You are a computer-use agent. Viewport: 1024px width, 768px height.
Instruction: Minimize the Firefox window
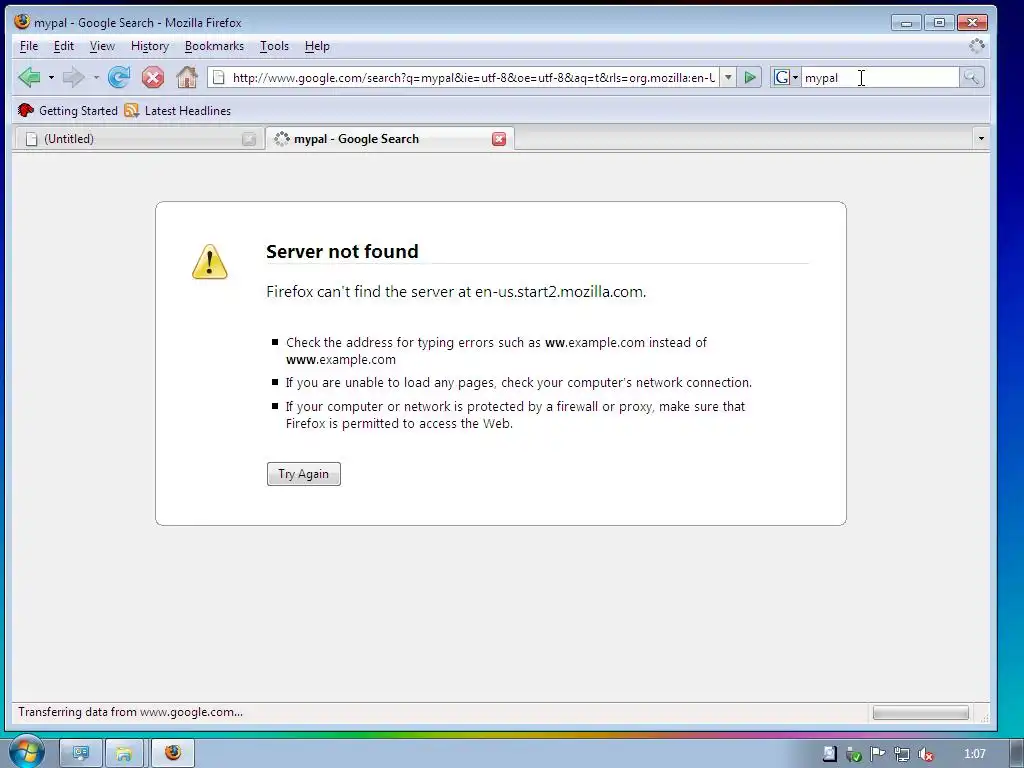[906, 22]
